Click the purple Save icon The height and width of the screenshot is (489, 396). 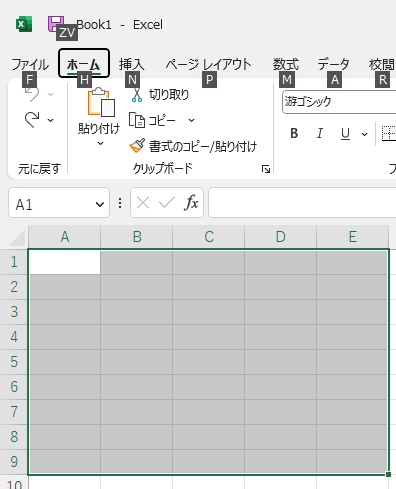point(56,24)
